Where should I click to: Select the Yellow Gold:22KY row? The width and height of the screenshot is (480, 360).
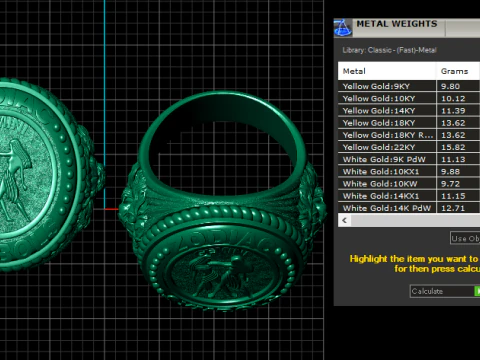tap(409, 147)
